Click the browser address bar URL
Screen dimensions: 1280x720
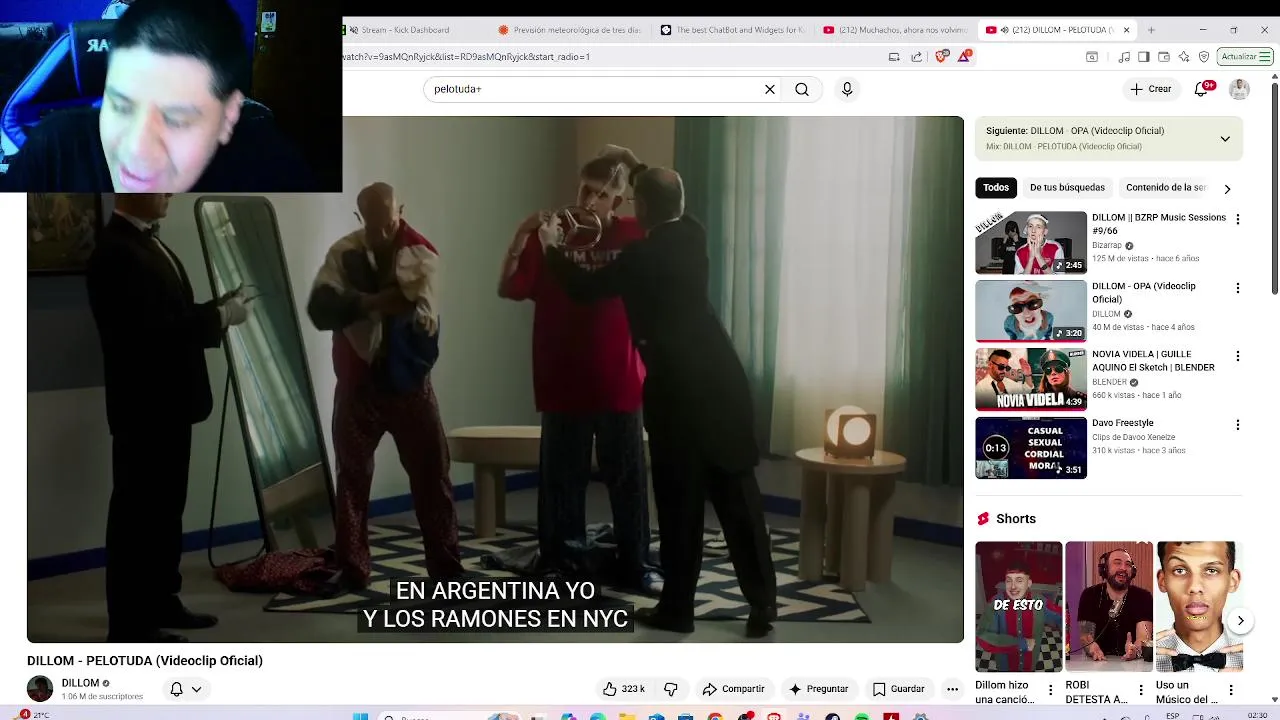pos(610,57)
